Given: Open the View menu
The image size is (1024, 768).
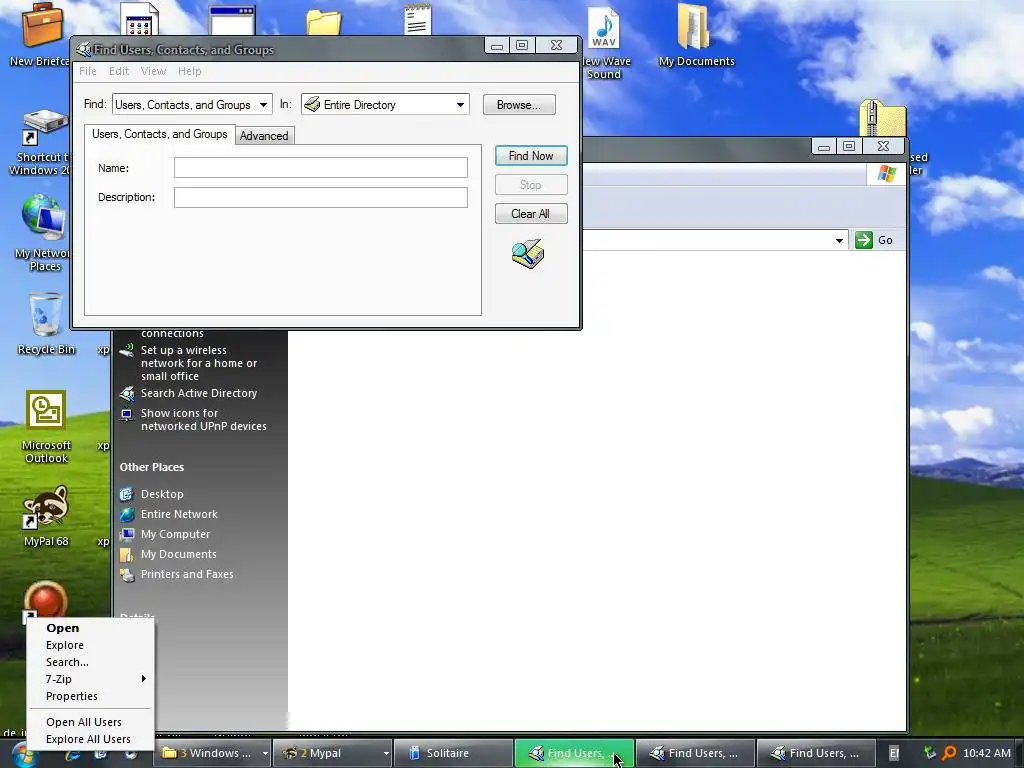Looking at the screenshot, I should click(153, 71).
